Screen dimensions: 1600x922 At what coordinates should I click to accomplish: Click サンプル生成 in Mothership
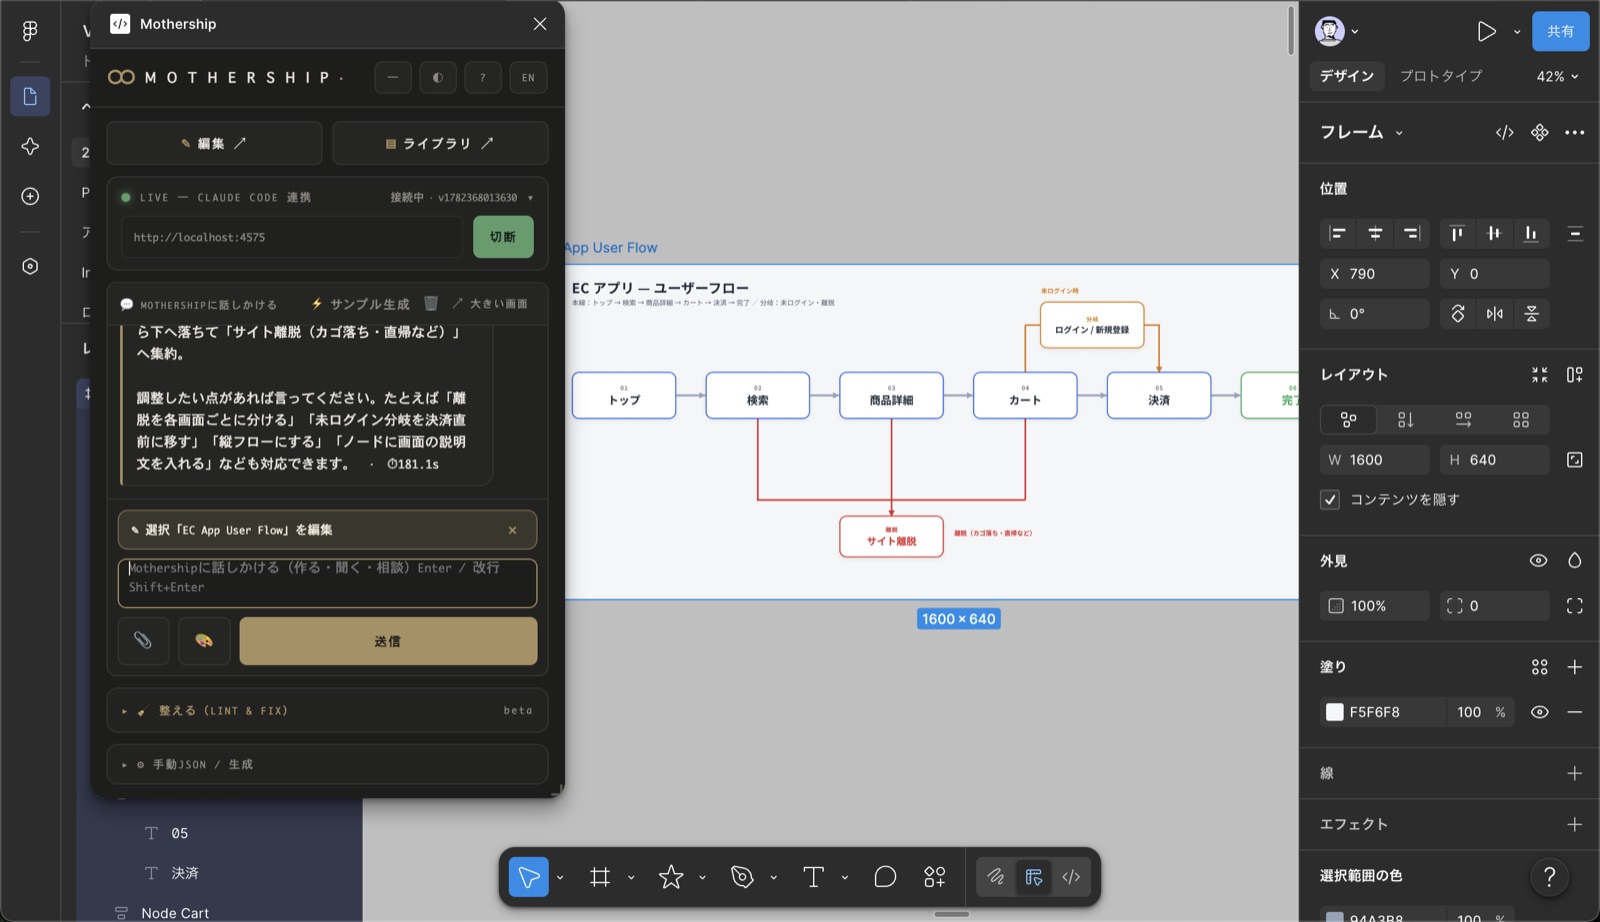pyautogui.click(x=360, y=304)
